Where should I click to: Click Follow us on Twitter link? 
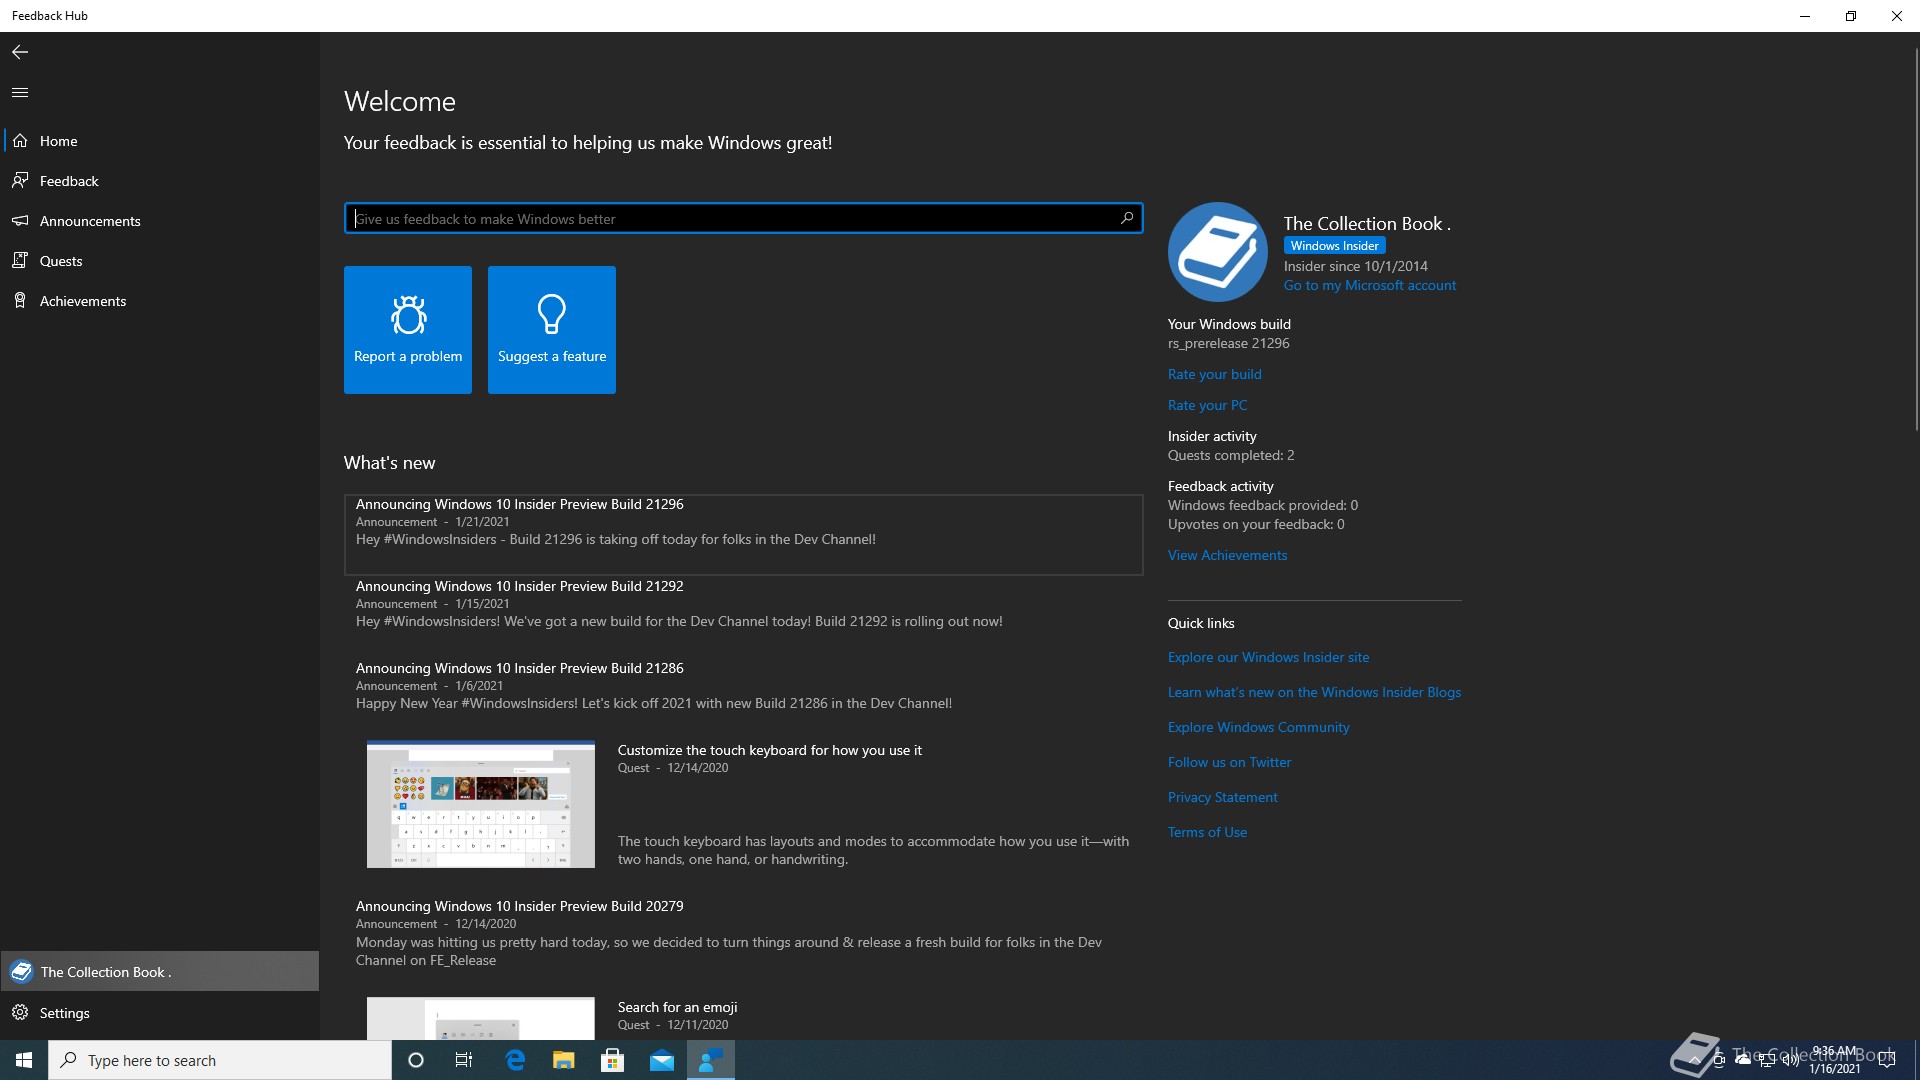click(1229, 762)
